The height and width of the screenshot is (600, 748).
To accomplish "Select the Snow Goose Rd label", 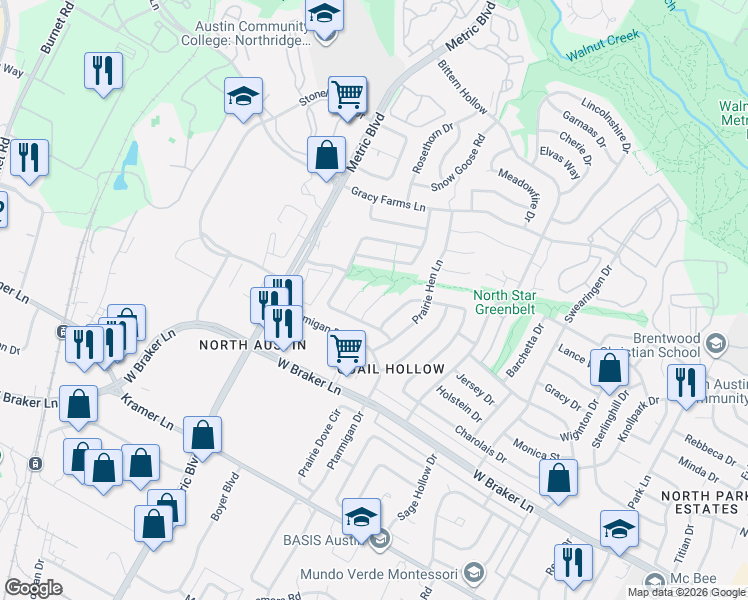I will (458, 163).
